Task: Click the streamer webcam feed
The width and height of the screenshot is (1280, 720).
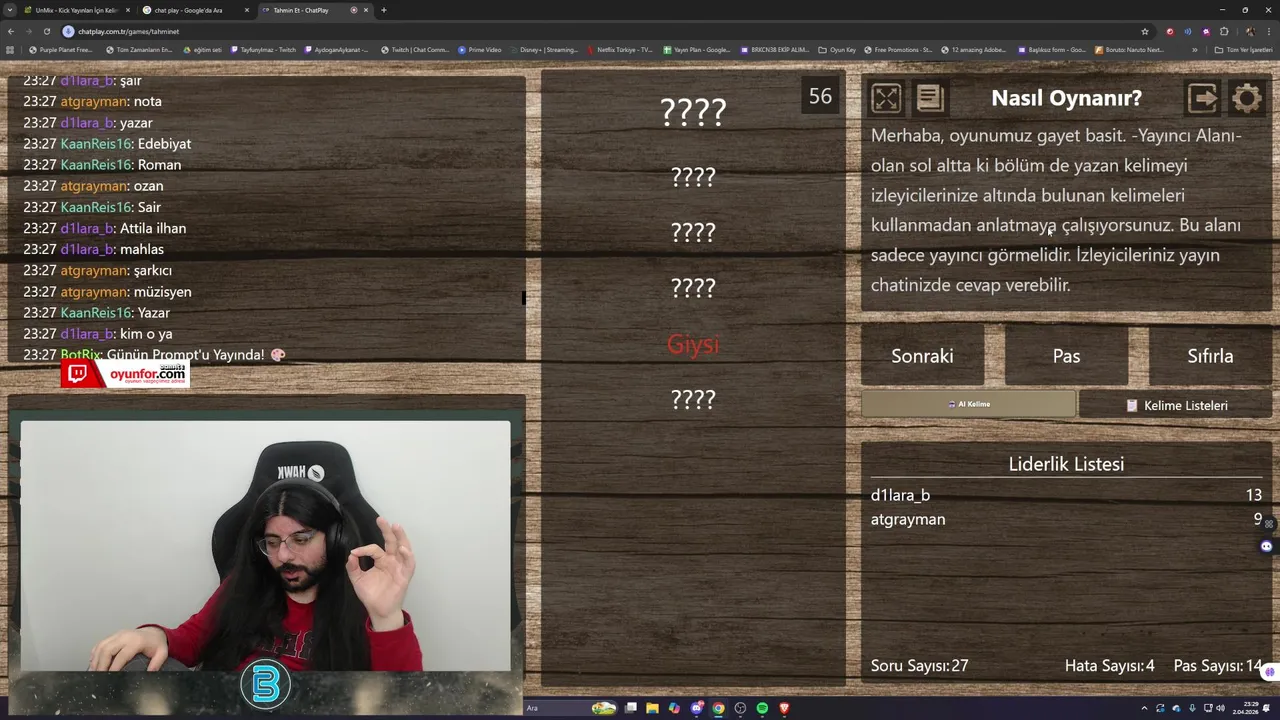Action: pos(265,545)
